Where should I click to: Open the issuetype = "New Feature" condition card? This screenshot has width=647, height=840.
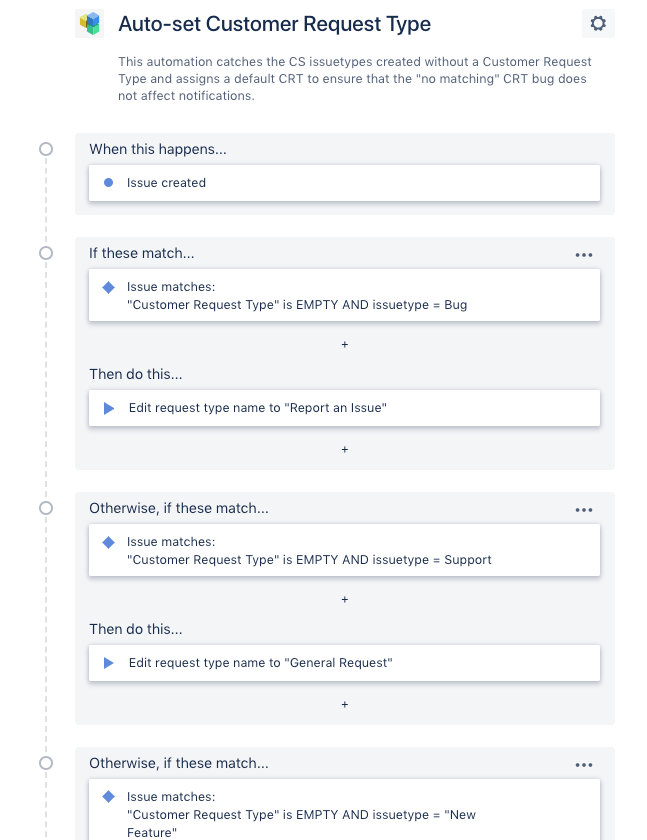344,812
